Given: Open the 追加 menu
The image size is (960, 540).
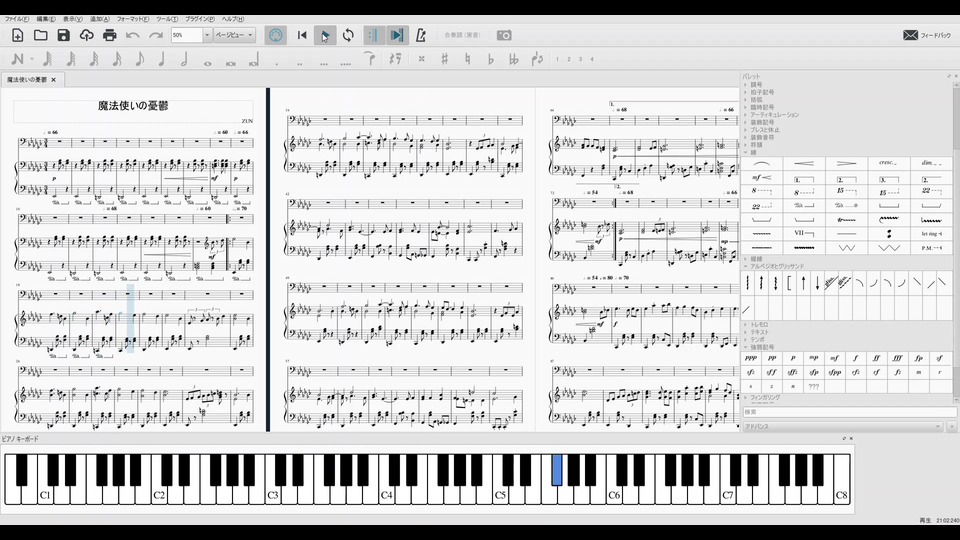Looking at the screenshot, I should tap(100, 19).
